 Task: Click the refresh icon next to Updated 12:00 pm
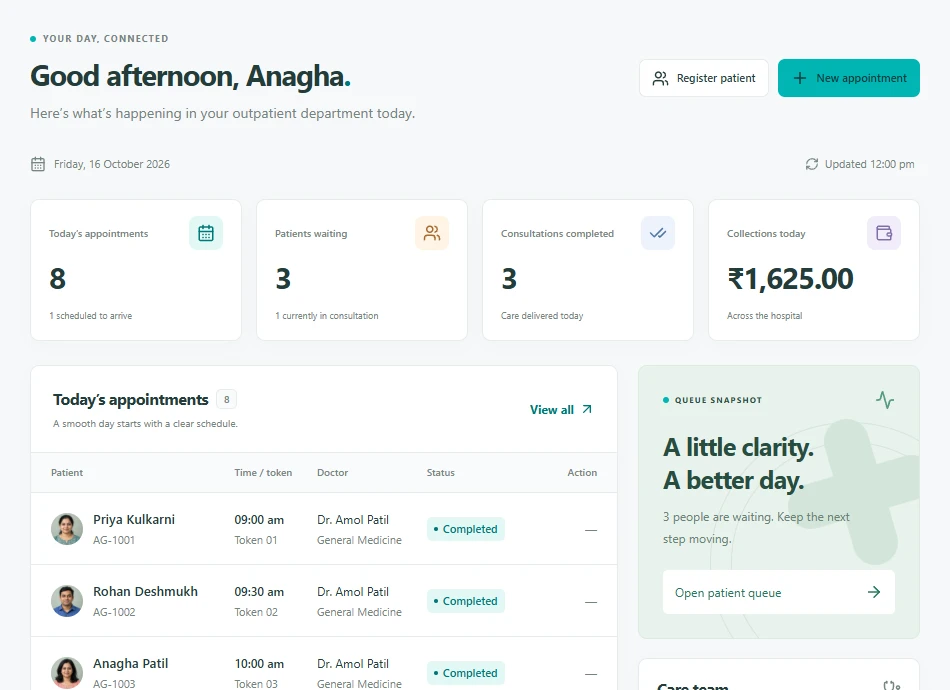click(x=811, y=164)
